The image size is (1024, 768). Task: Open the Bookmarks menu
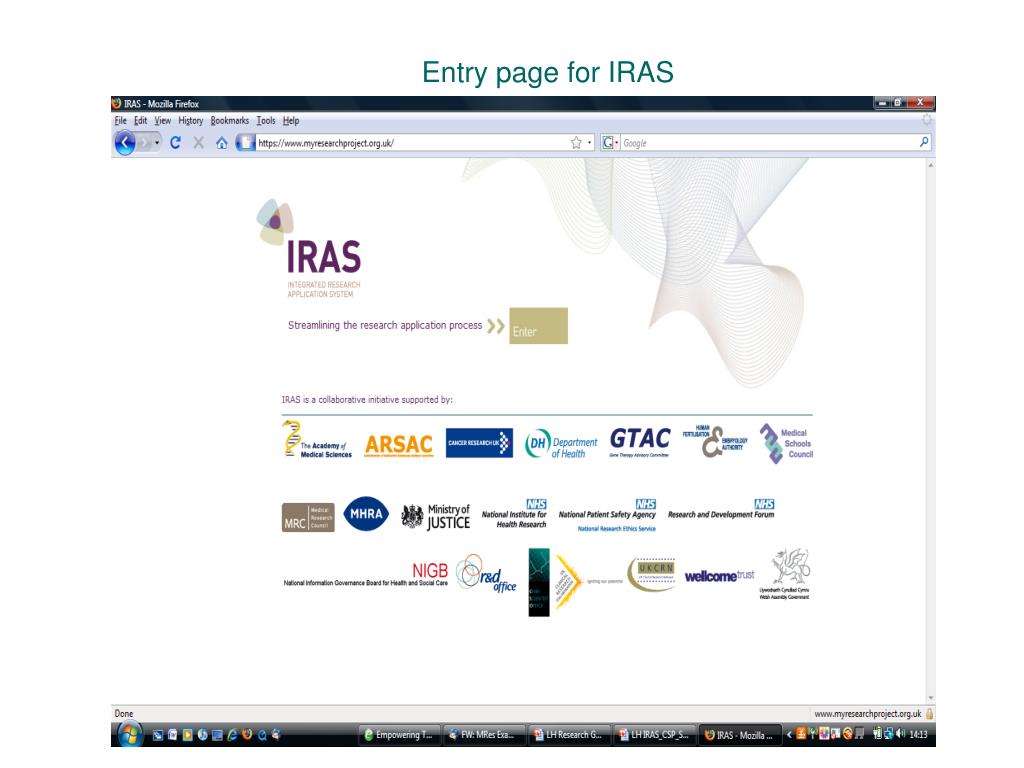[229, 121]
